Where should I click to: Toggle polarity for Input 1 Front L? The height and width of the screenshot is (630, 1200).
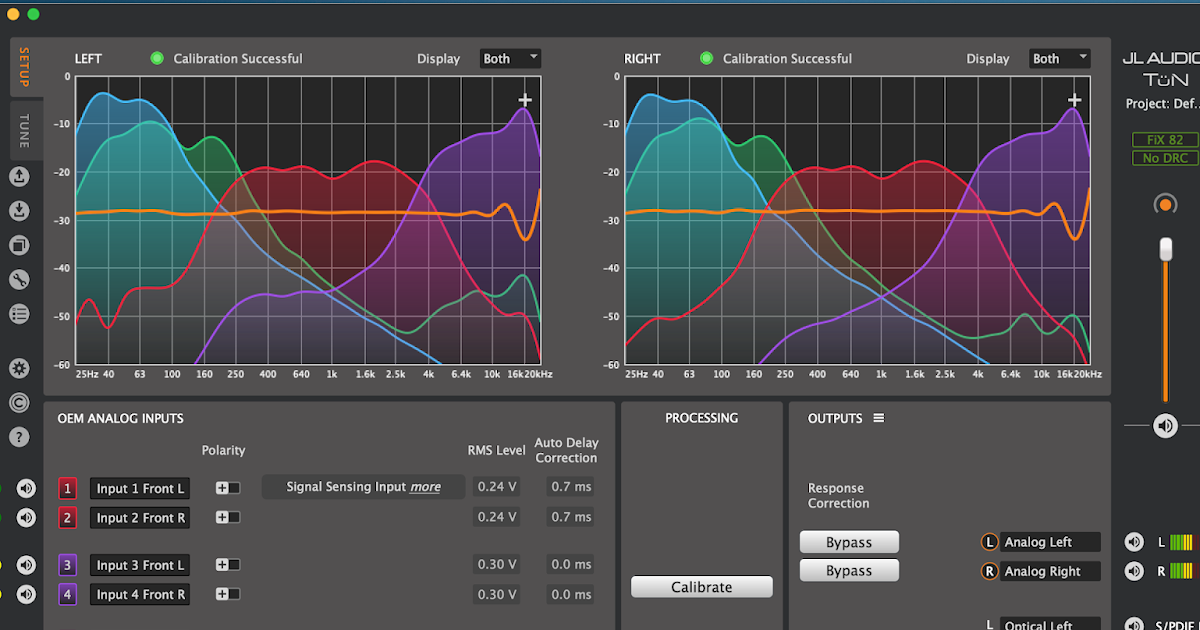click(x=228, y=488)
